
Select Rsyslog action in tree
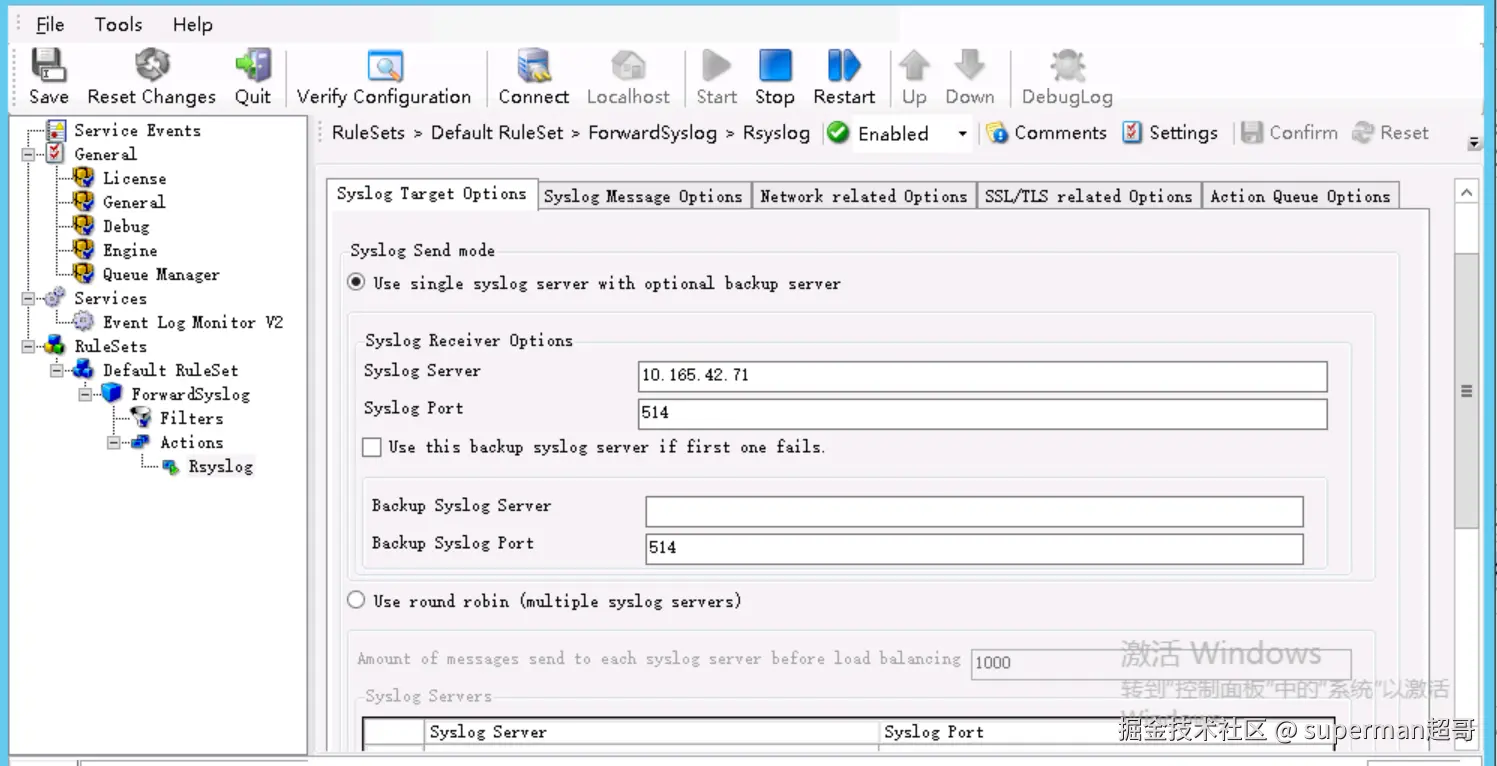(220, 466)
